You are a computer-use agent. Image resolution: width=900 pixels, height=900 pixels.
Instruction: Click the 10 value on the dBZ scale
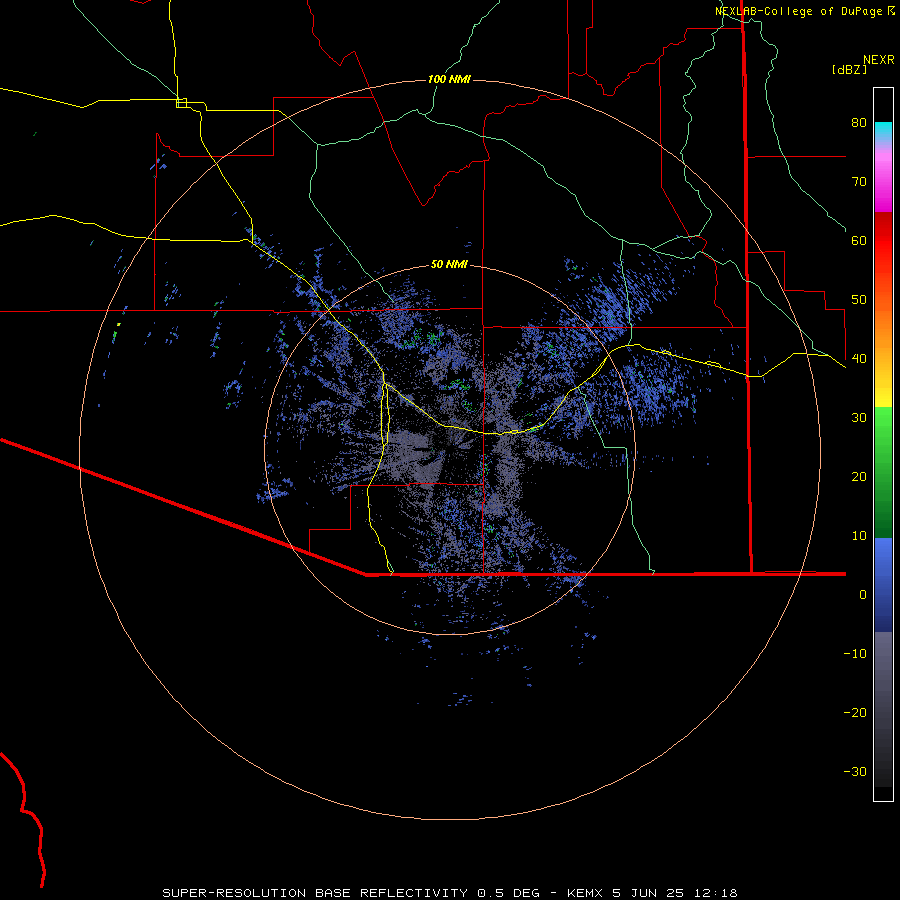pos(859,536)
